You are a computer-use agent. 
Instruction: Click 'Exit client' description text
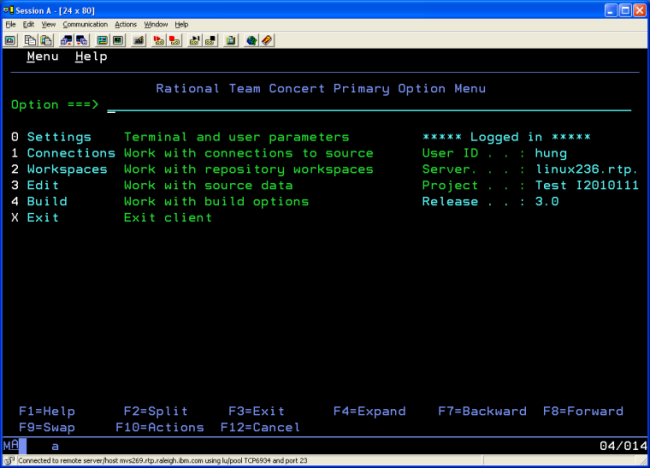168,218
